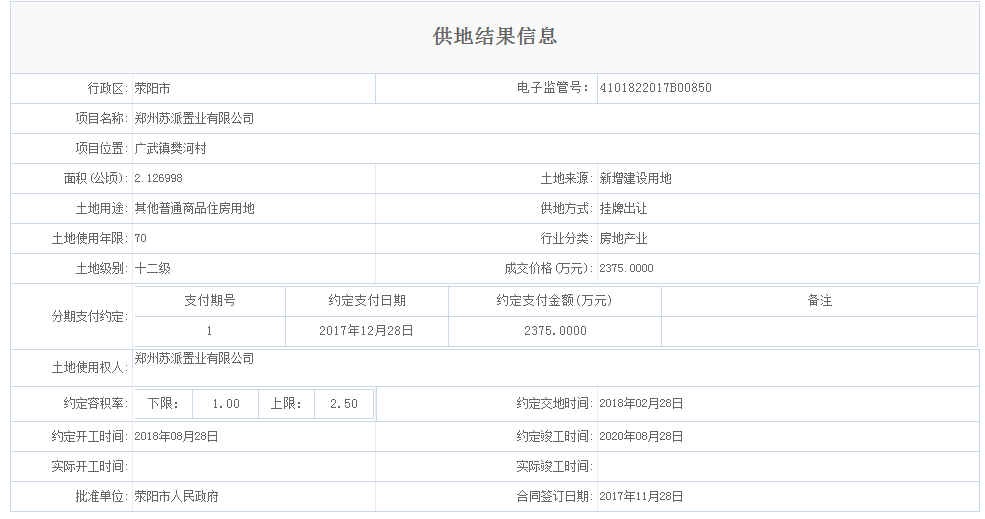Image resolution: width=985 pixels, height=519 pixels.
Task: Click the 土地使用权人 field label
Action: point(90,368)
